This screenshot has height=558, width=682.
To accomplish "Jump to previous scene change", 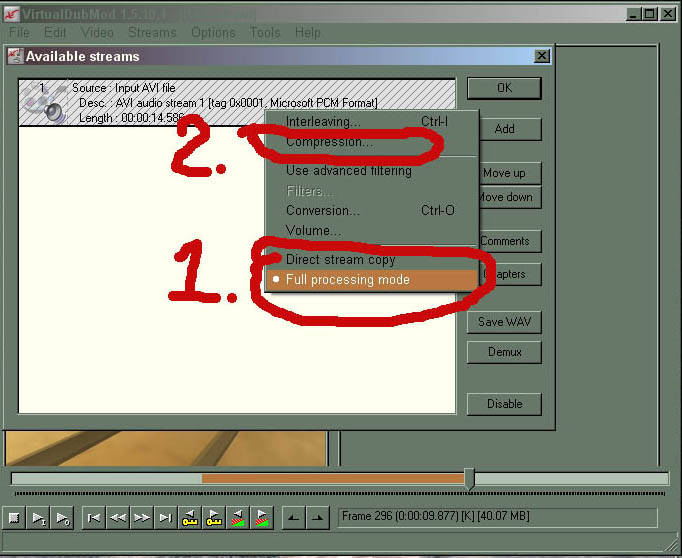I will [x=238, y=518].
